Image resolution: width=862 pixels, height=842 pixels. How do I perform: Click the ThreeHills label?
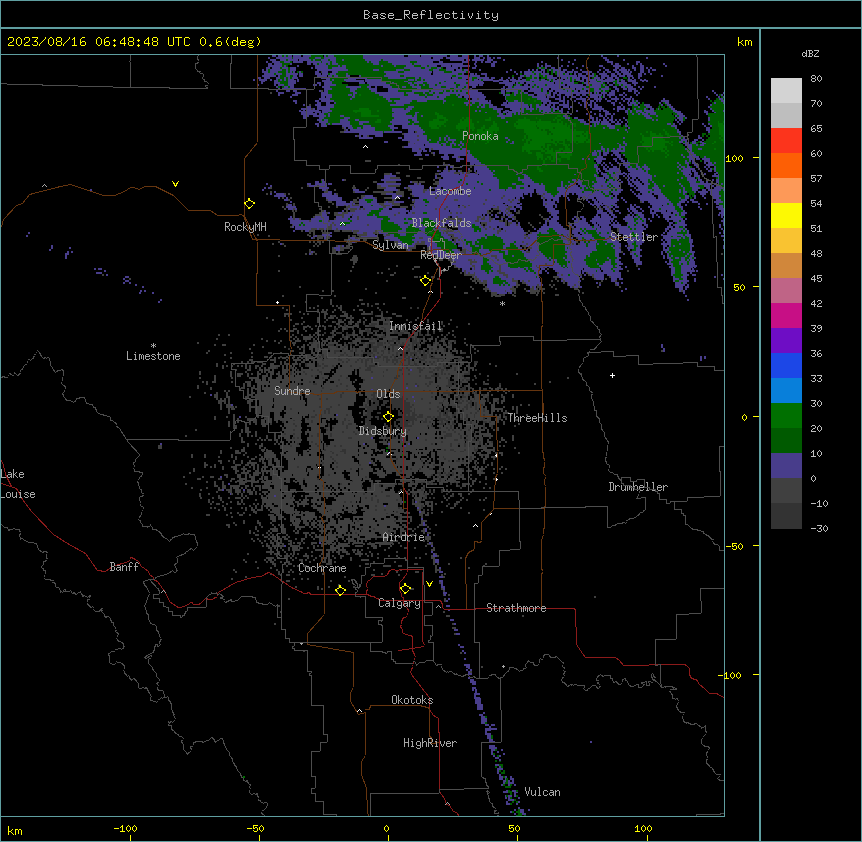(x=537, y=418)
